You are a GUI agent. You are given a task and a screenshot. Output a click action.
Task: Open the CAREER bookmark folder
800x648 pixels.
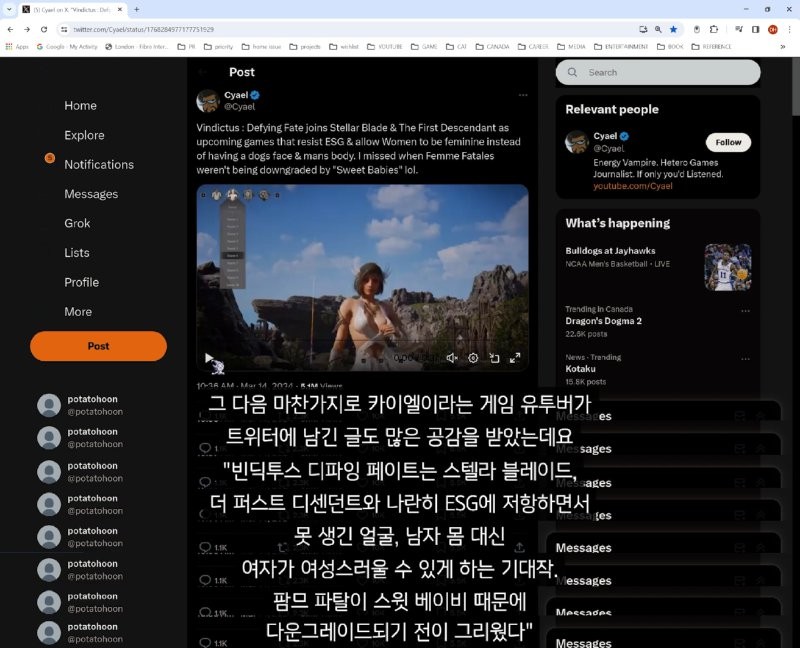[x=533, y=46]
